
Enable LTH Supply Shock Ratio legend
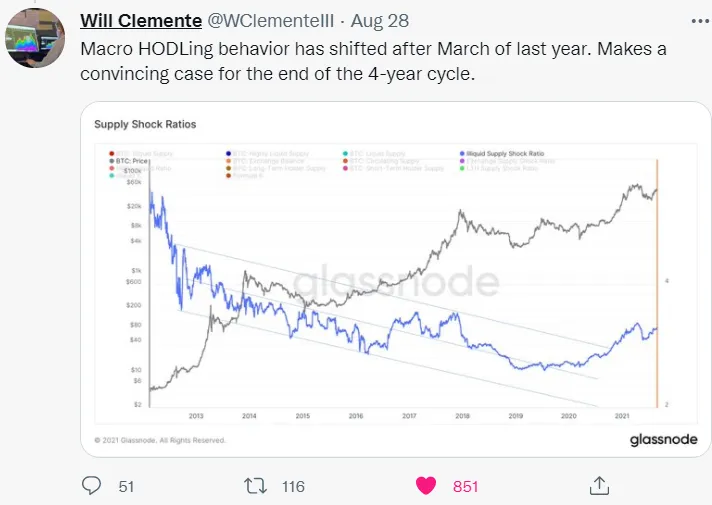(x=499, y=168)
